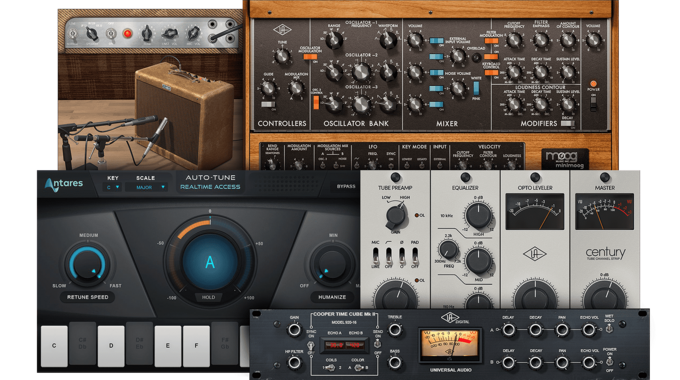Screen dimensions: 680x380
Task: Click the Minimoog Modulation Mix knob
Action: 296,88
